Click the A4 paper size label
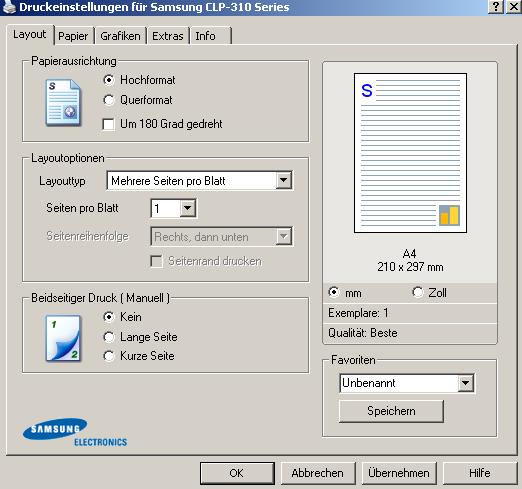 pyautogui.click(x=410, y=254)
